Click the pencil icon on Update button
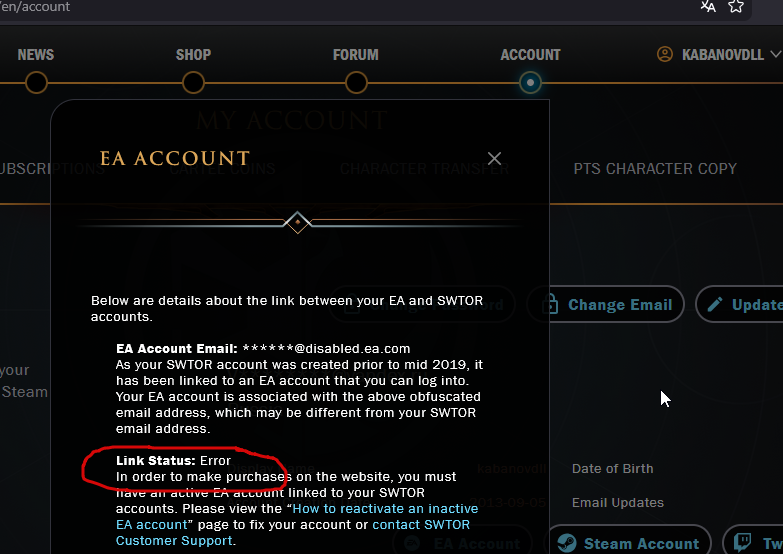 pyautogui.click(x=715, y=304)
